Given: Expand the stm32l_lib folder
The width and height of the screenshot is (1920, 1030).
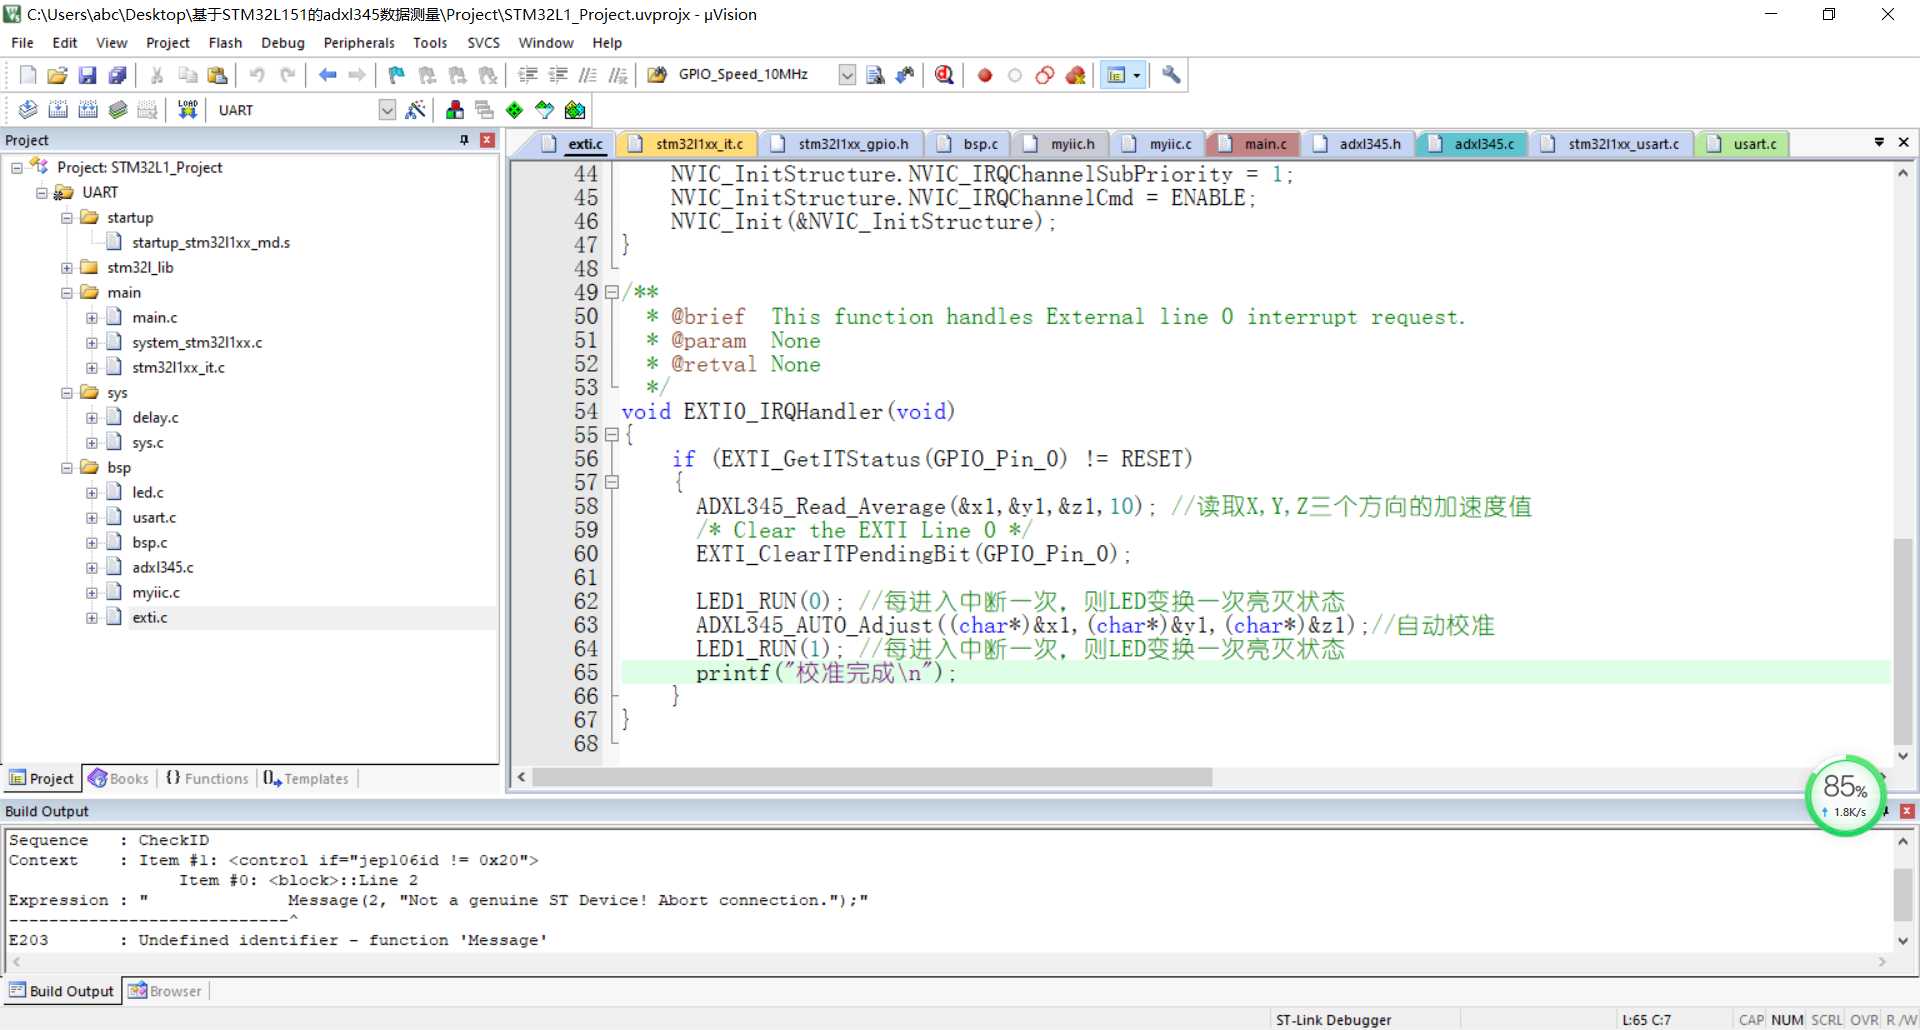Looking at the screenshot, I should [x=67, y=268].
